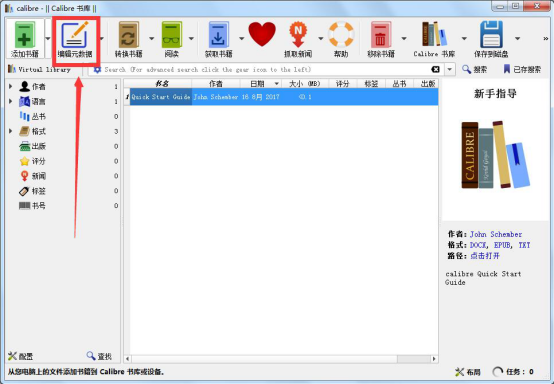Open Edit metadata dropdown arrow
Viewport: 554px width, 384px height.
coord(102,38)
